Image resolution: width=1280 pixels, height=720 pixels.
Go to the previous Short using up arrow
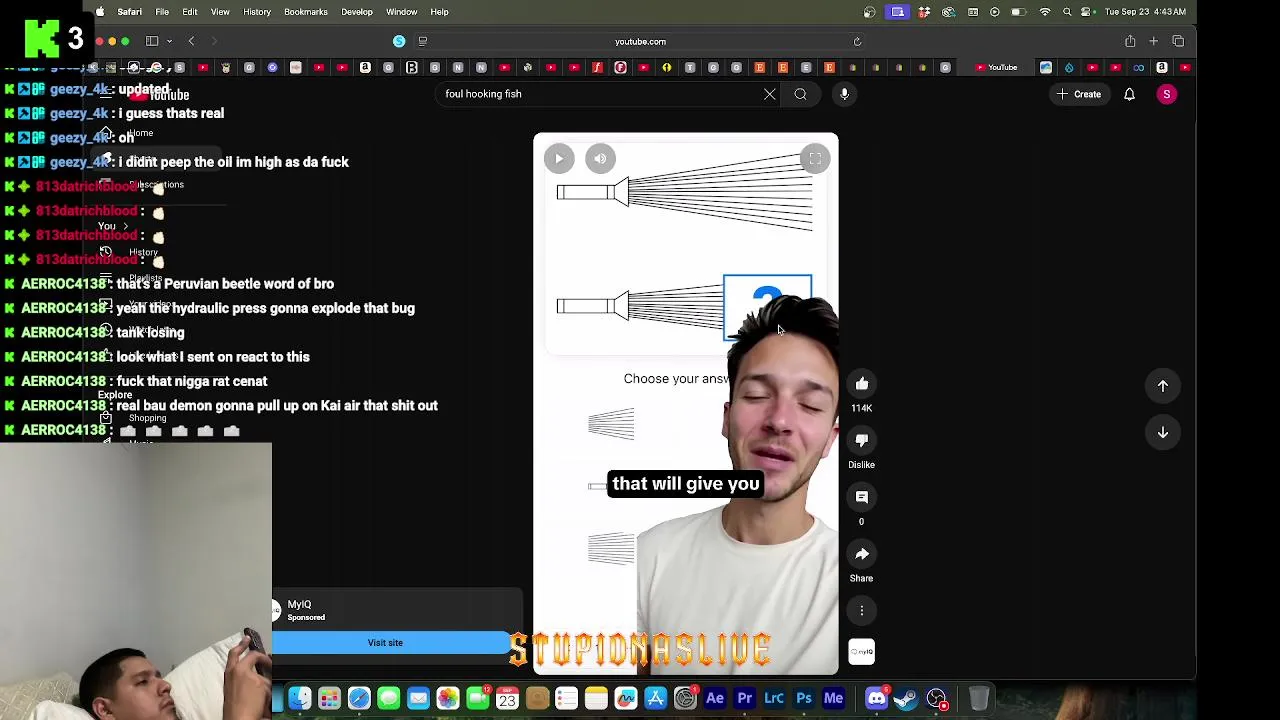point(1163,386)
